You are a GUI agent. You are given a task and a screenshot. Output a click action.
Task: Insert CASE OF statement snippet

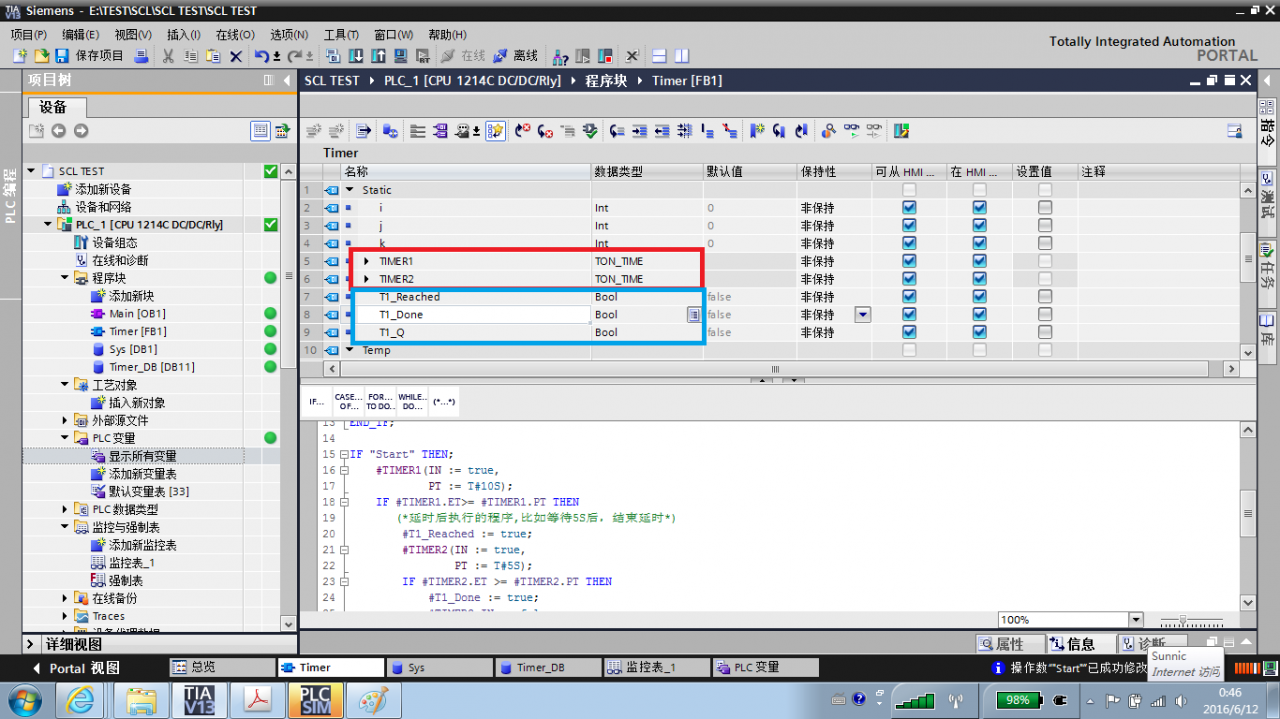click(x=348, y=401)
